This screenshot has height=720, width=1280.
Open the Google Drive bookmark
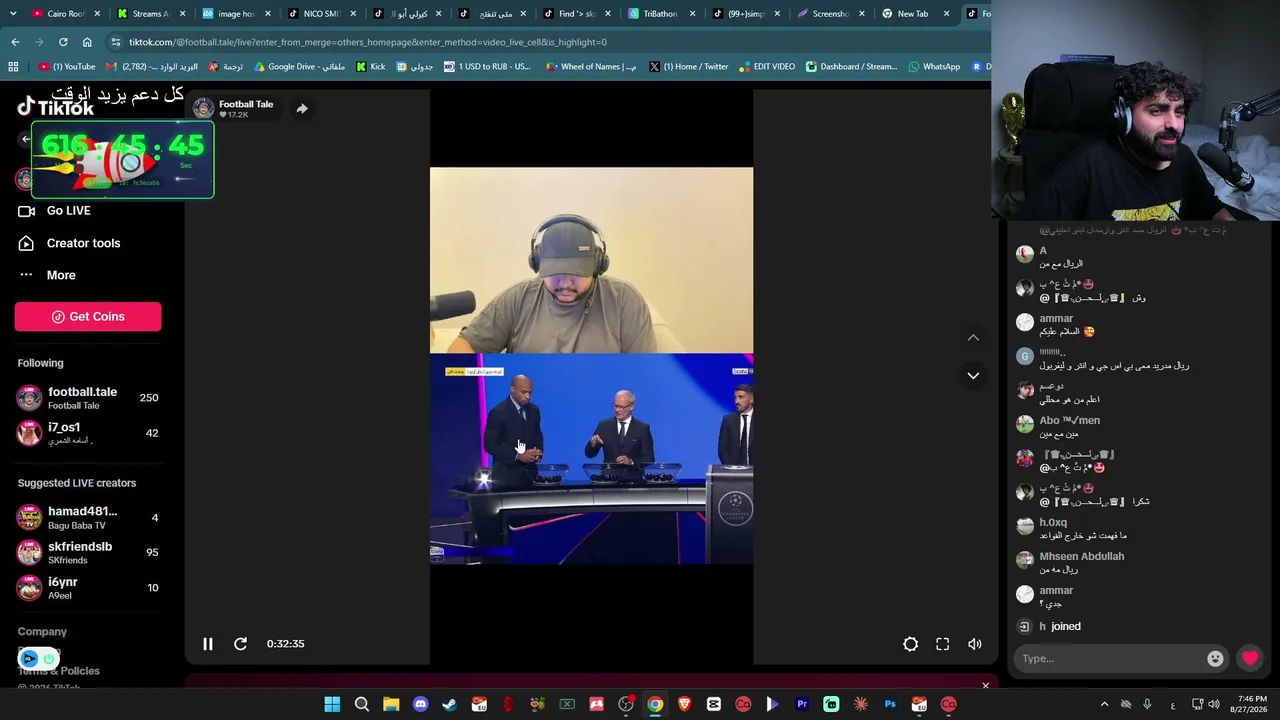300,67
